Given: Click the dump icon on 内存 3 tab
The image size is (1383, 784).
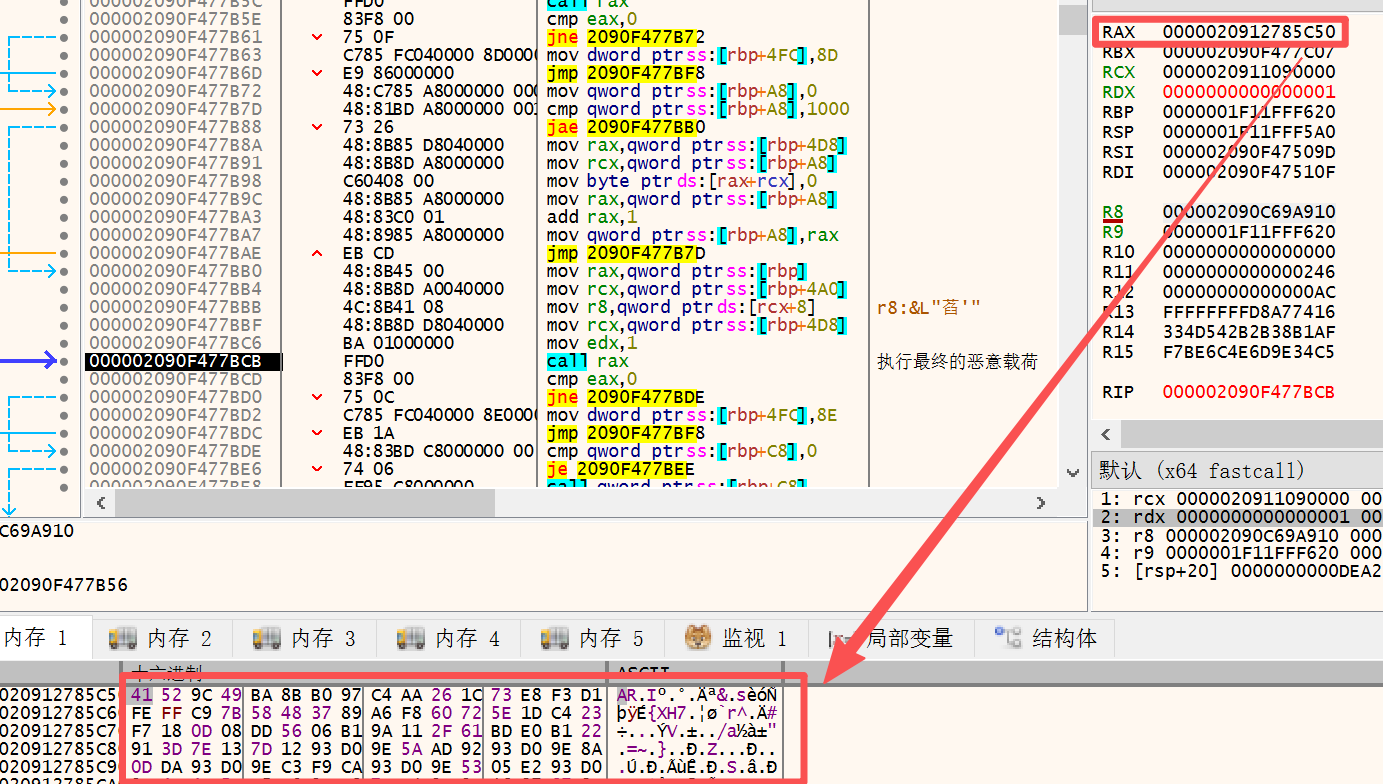Looking at the screenshot, I should [266, 638].
